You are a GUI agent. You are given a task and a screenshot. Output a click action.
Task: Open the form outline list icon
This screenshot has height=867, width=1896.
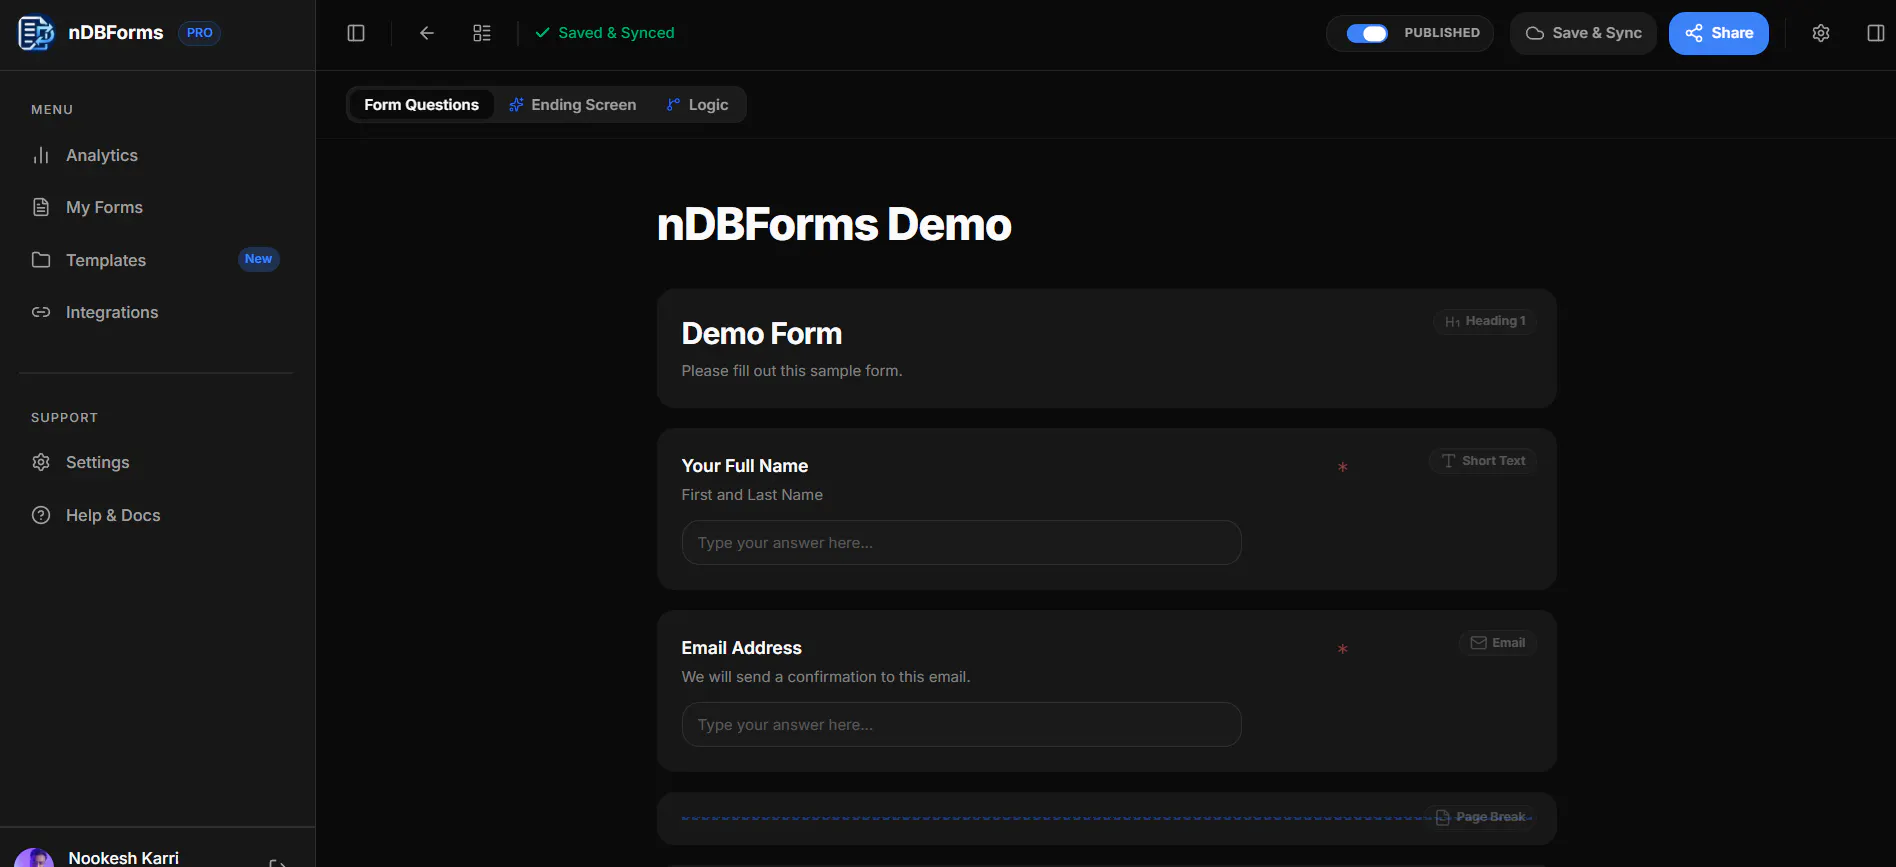pos(482,33)
